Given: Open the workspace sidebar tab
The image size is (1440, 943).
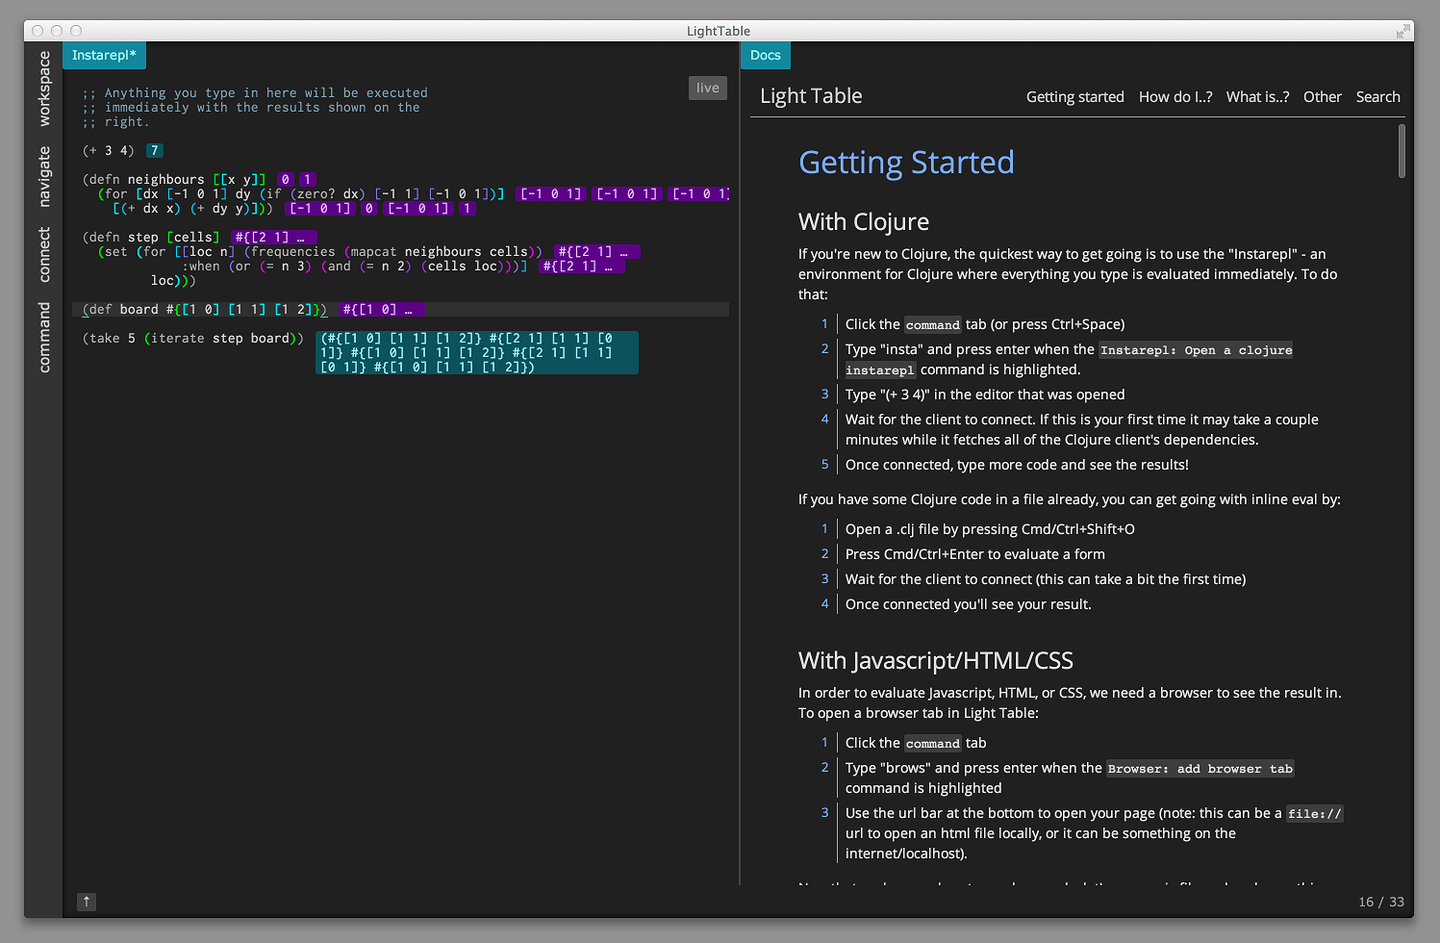Looking at the screenshot, I should (x=44, y=89).
